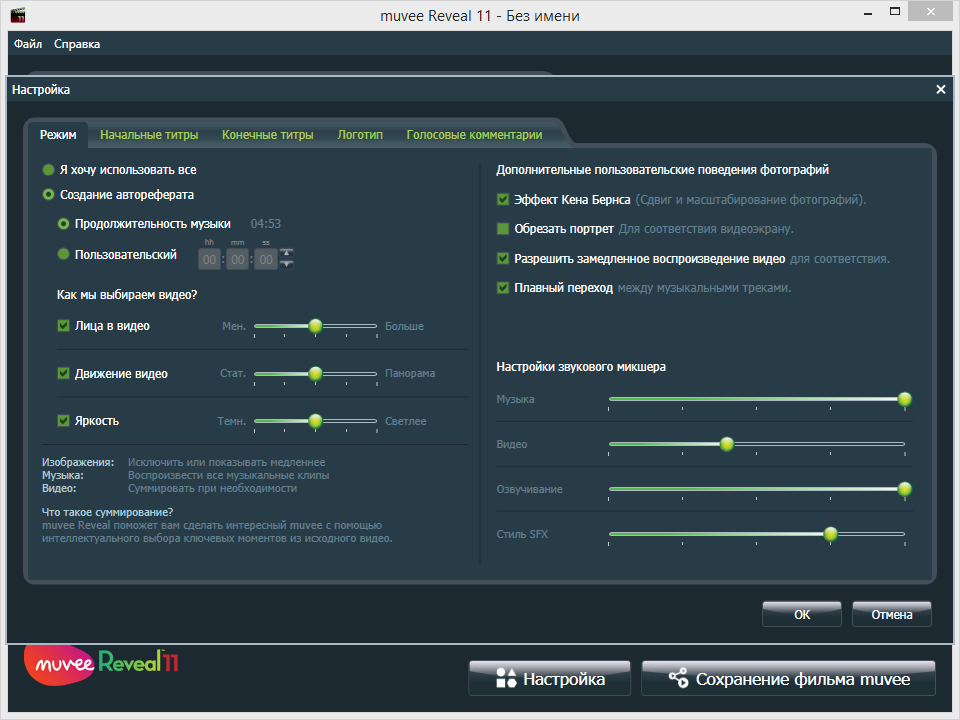Click the muvee clapperboard icon in title bar
Screen dimensions: 960x720
click(x=17, y=16)
